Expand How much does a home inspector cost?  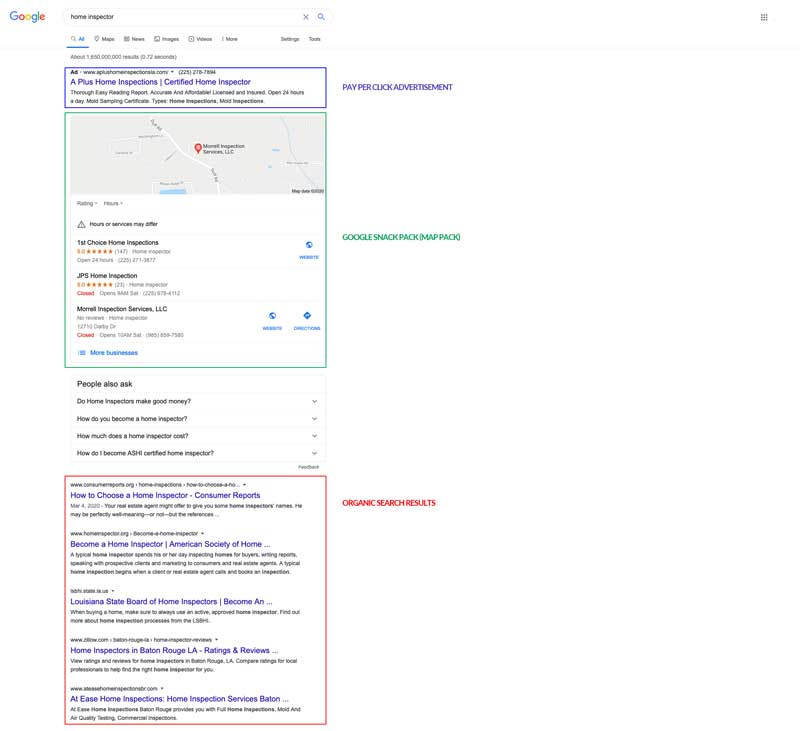tap(197, 436)
